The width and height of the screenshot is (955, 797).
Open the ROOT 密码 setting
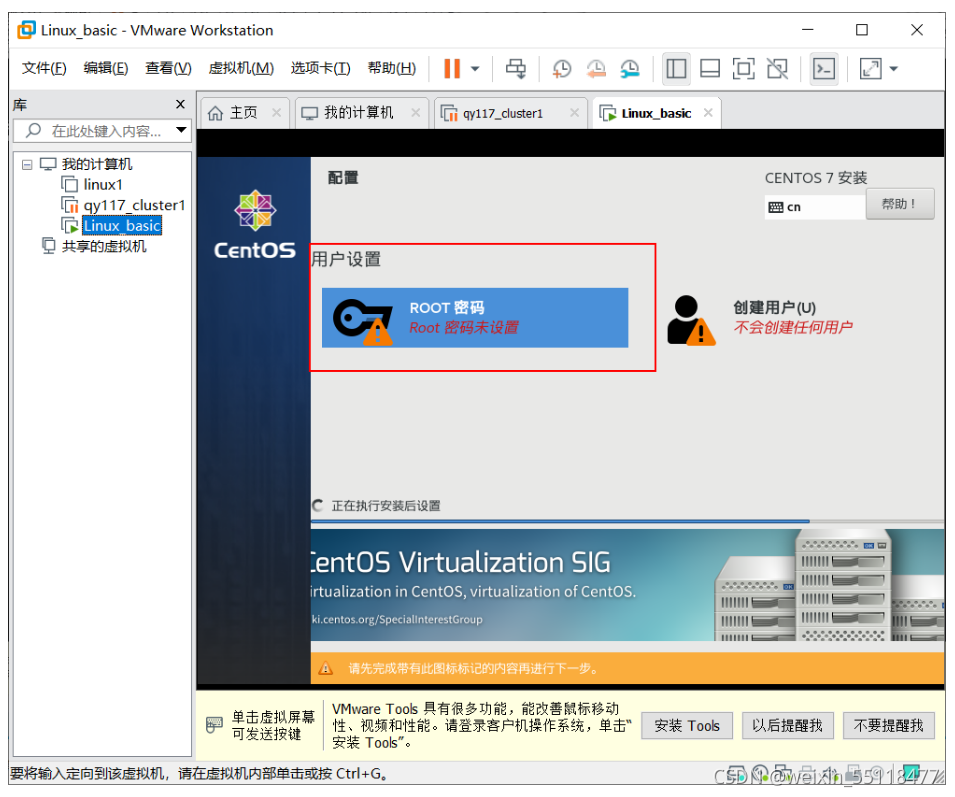475,318
